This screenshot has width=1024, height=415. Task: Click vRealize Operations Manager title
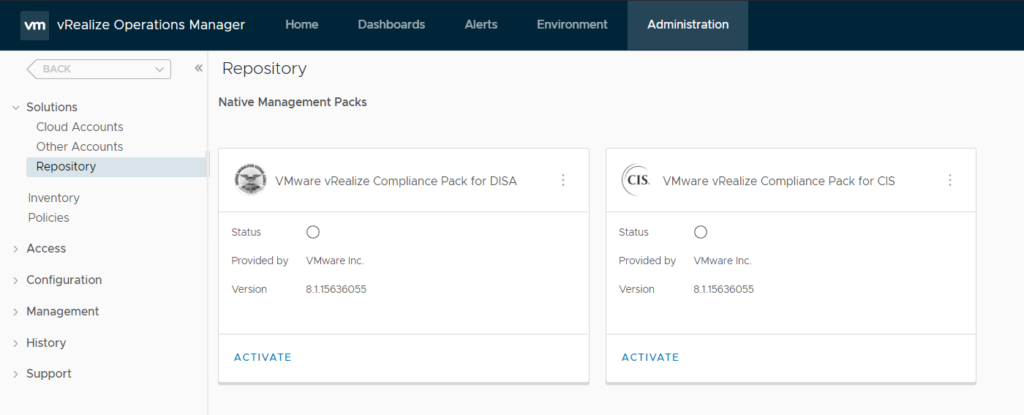coord(151,25)
